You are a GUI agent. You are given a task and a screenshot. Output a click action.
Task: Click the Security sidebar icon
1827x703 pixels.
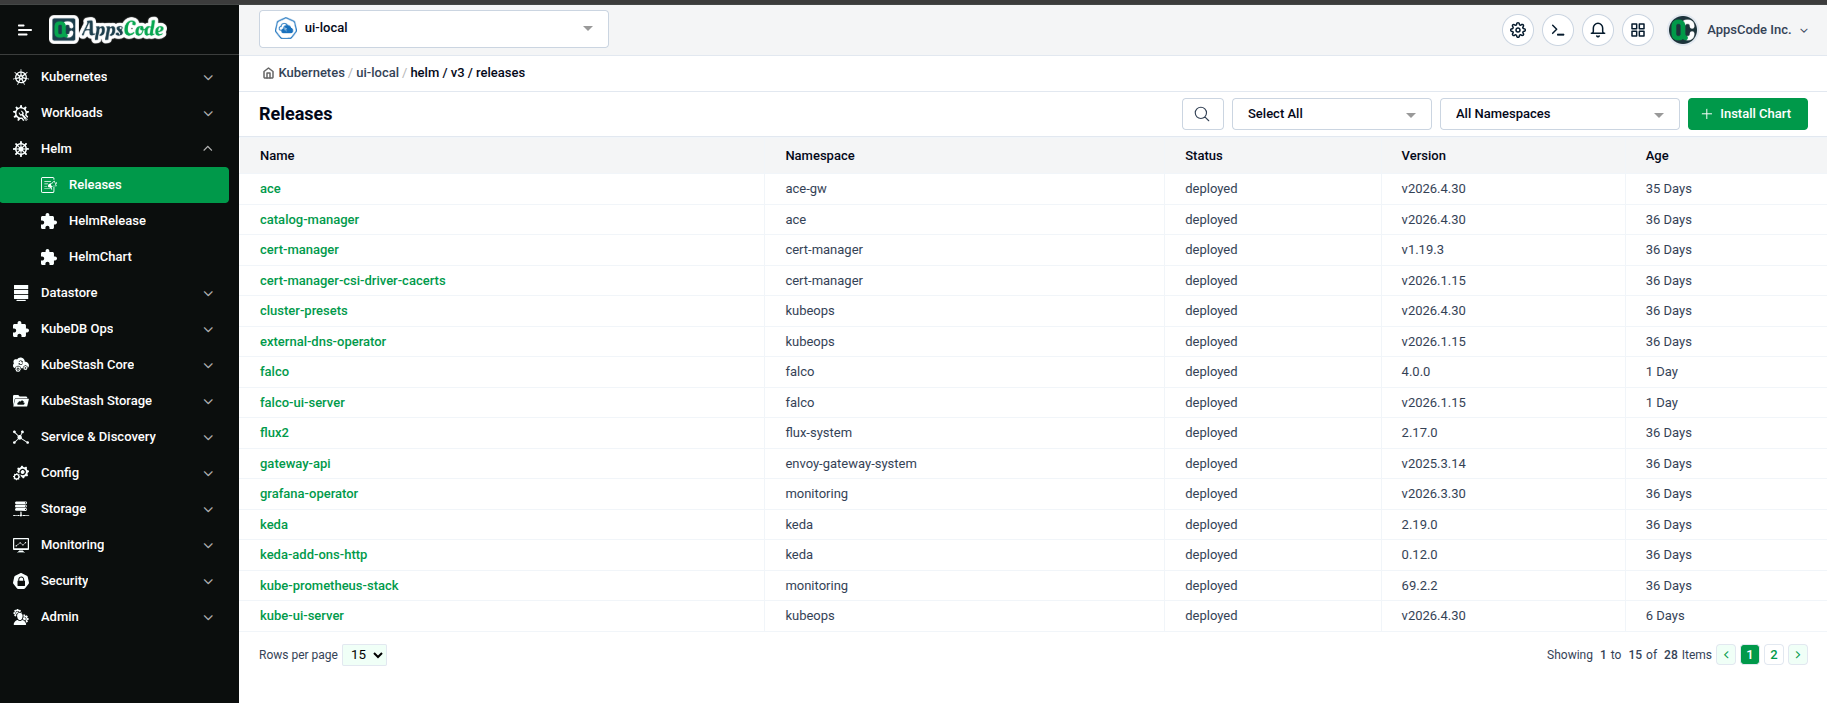point(21,581)
